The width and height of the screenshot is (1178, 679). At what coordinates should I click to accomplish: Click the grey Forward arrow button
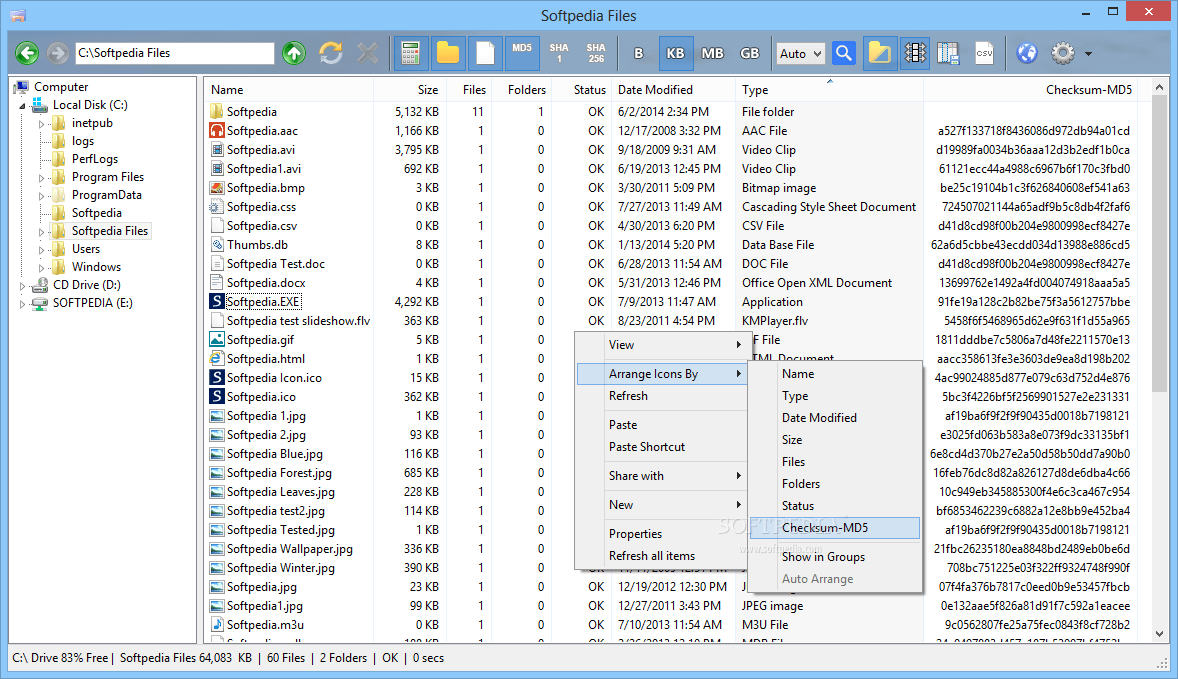pos(58,53)
